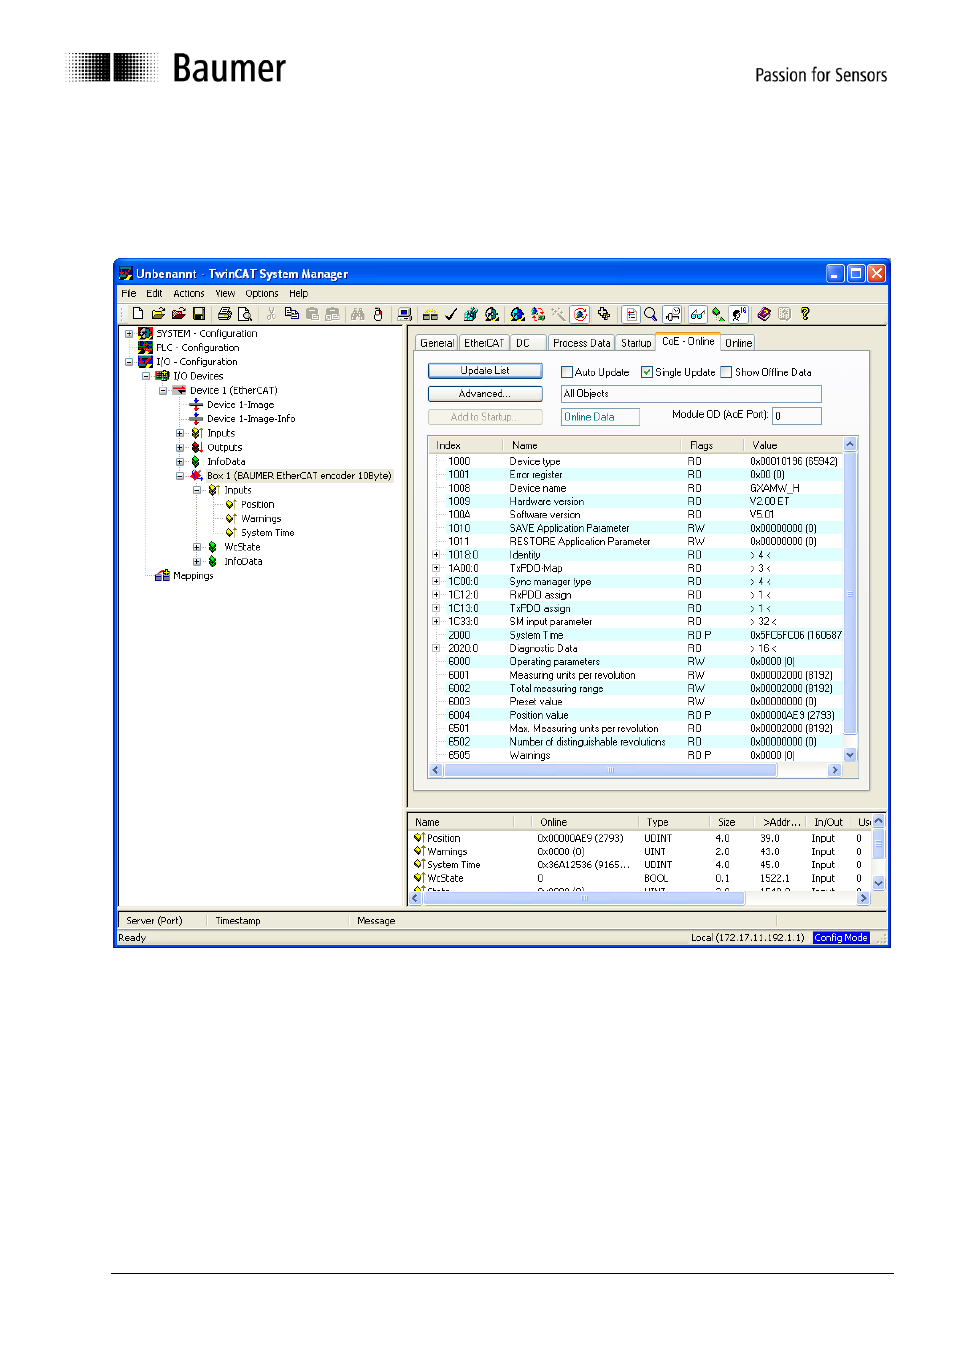The width and height of the screenshot is (955, 1350).
Task: Click the Copy toolbar icon
Action: pos(292,314)
